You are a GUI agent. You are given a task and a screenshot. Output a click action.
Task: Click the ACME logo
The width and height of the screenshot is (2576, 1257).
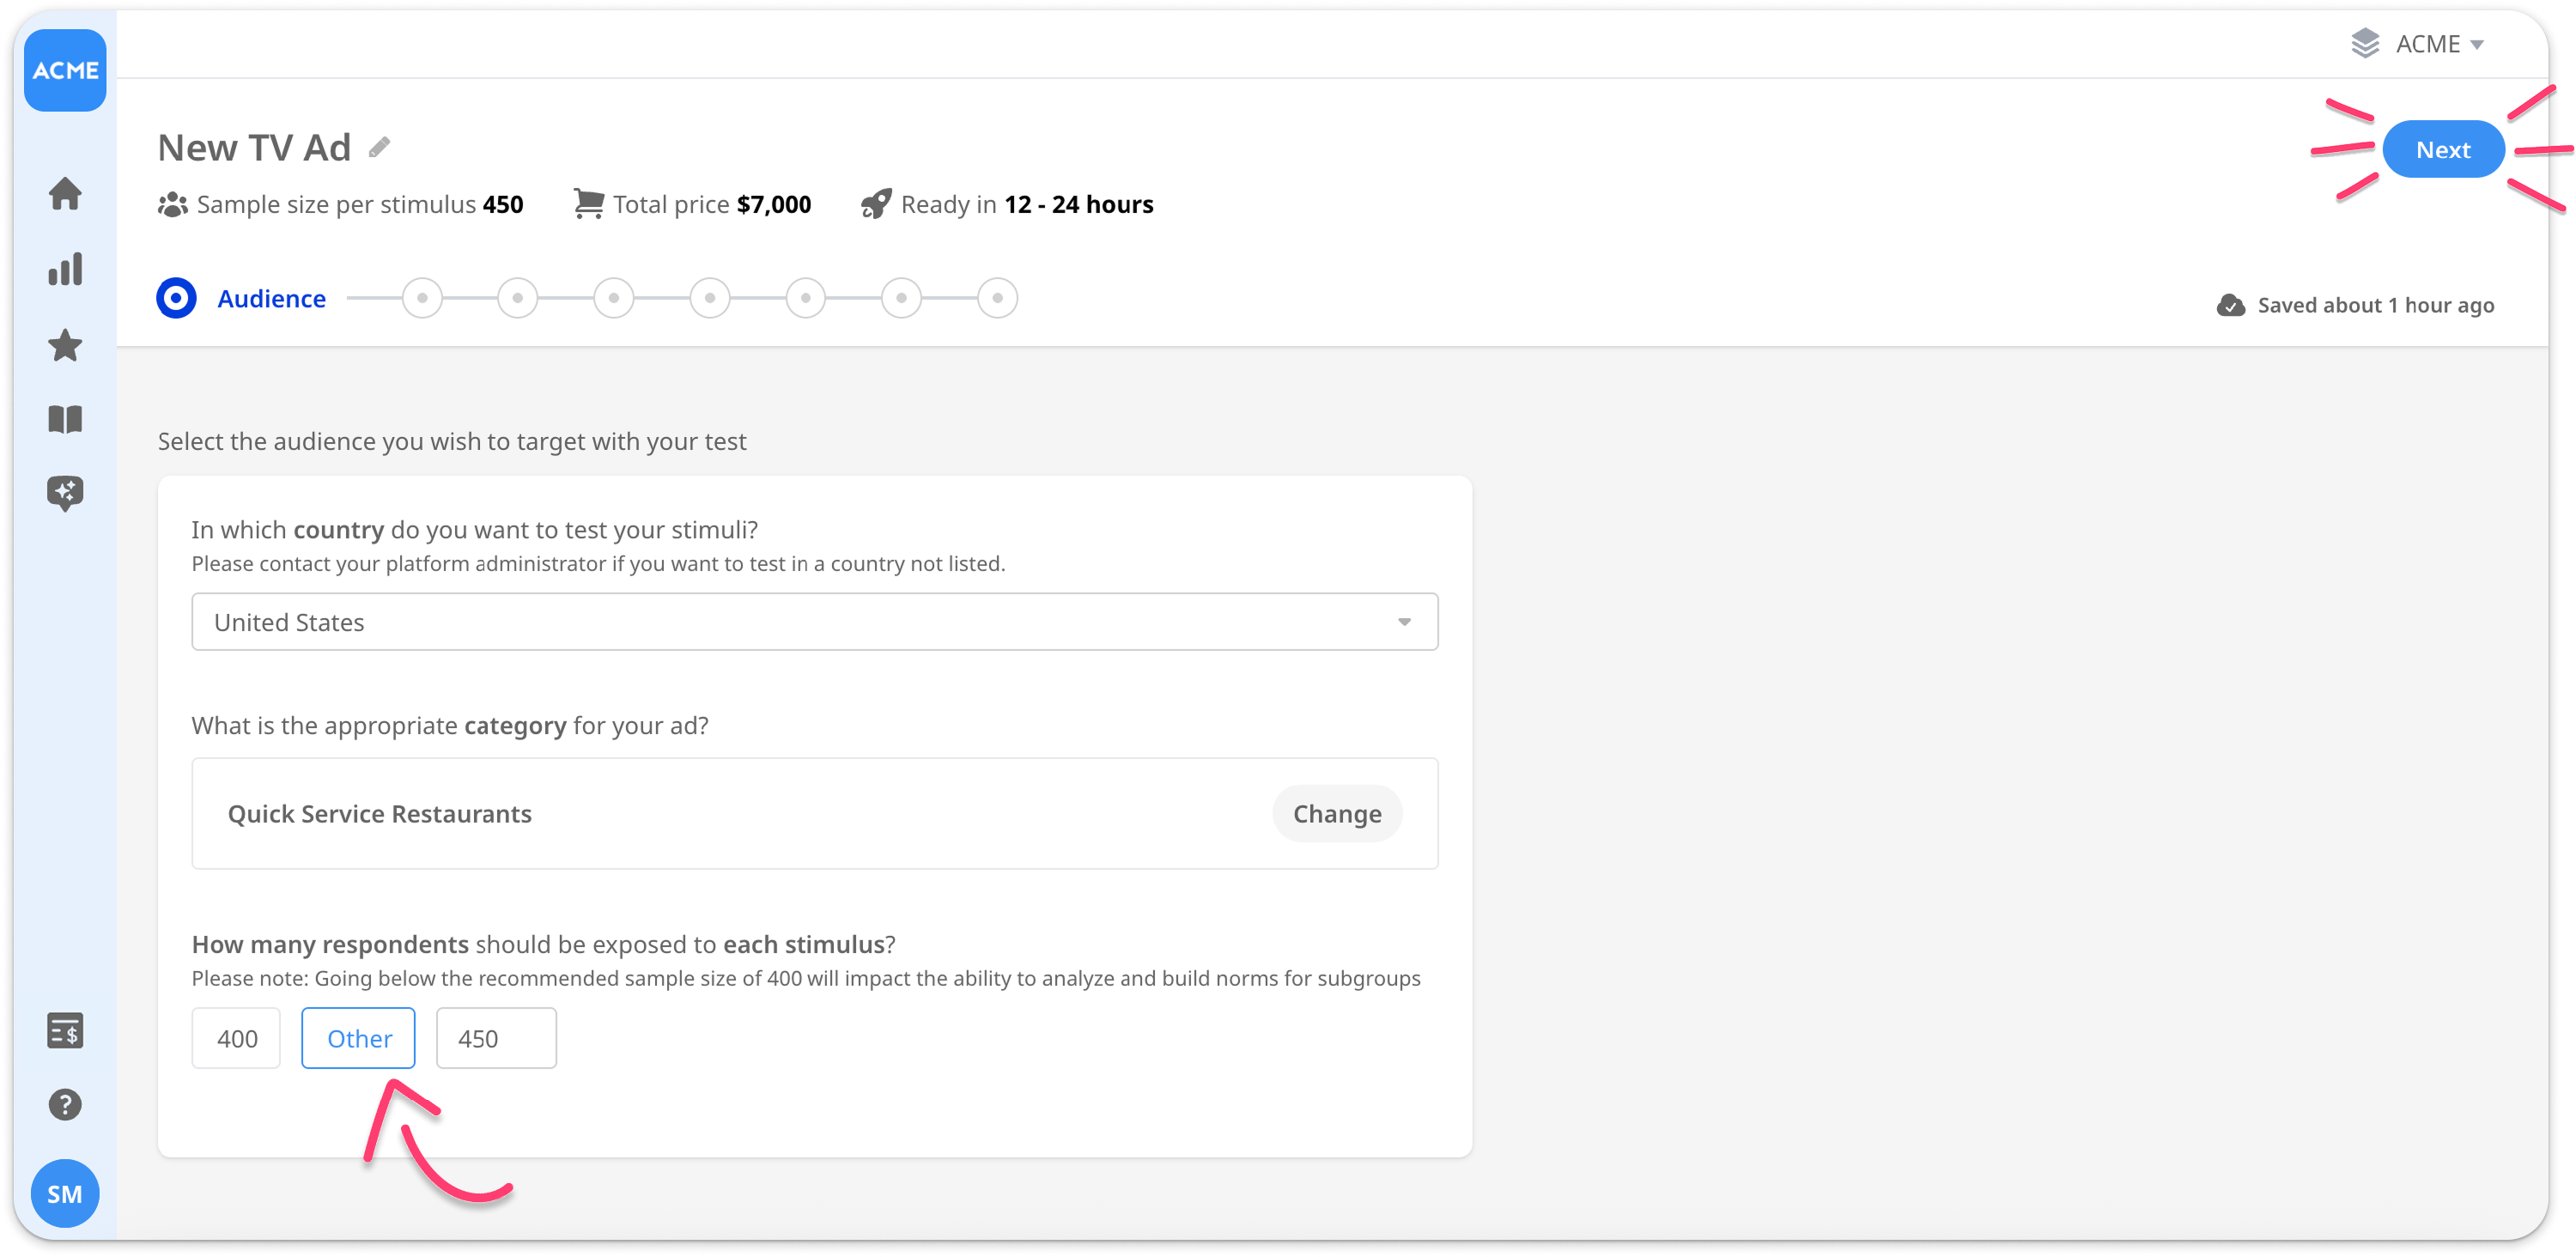tap(65, 70)
